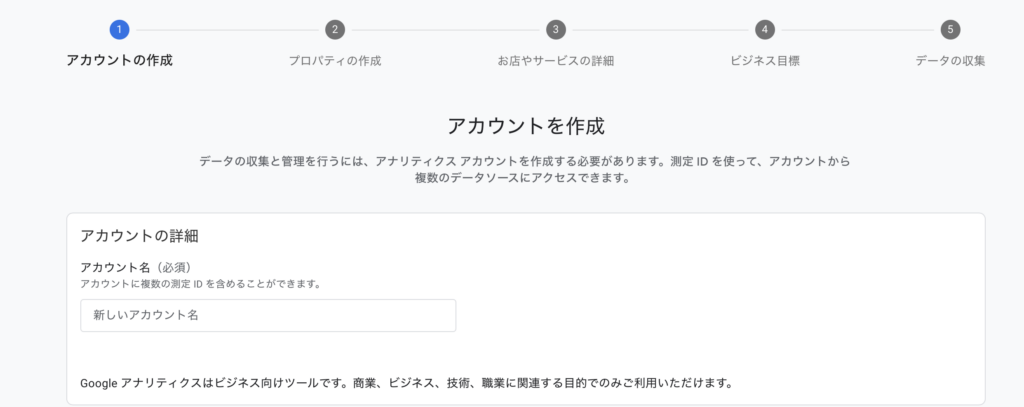Click the アカウントの詳細 section title
This screenshot has width=1024, height=407.
139,236
